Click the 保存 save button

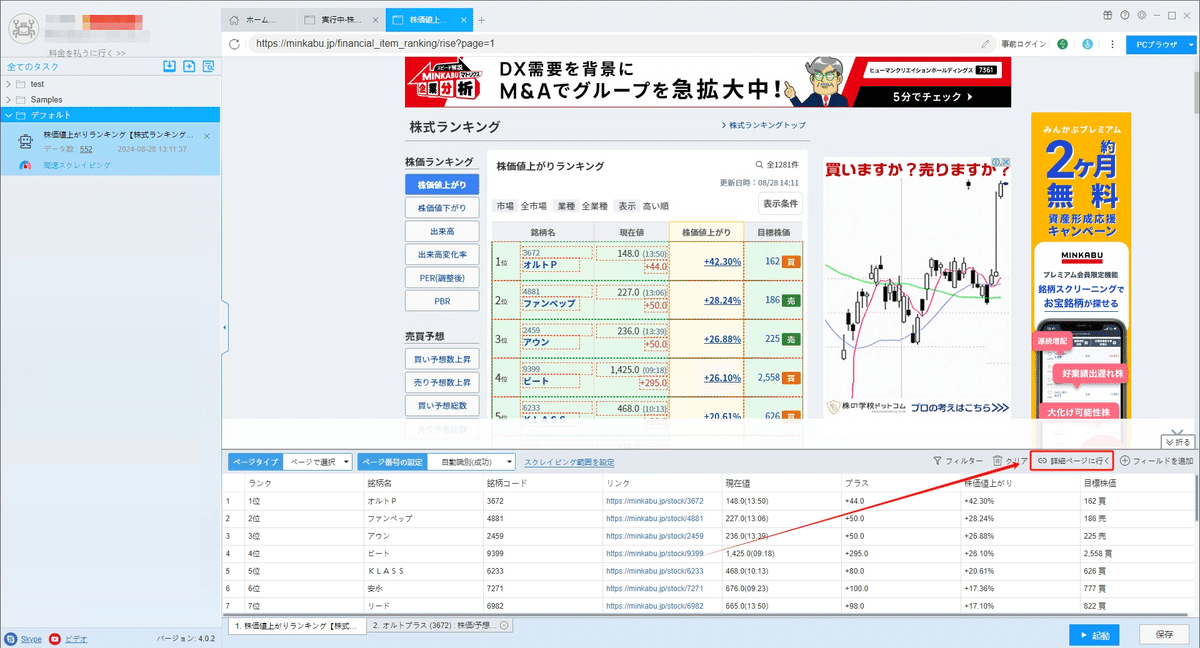click(x=1164, y=634)
